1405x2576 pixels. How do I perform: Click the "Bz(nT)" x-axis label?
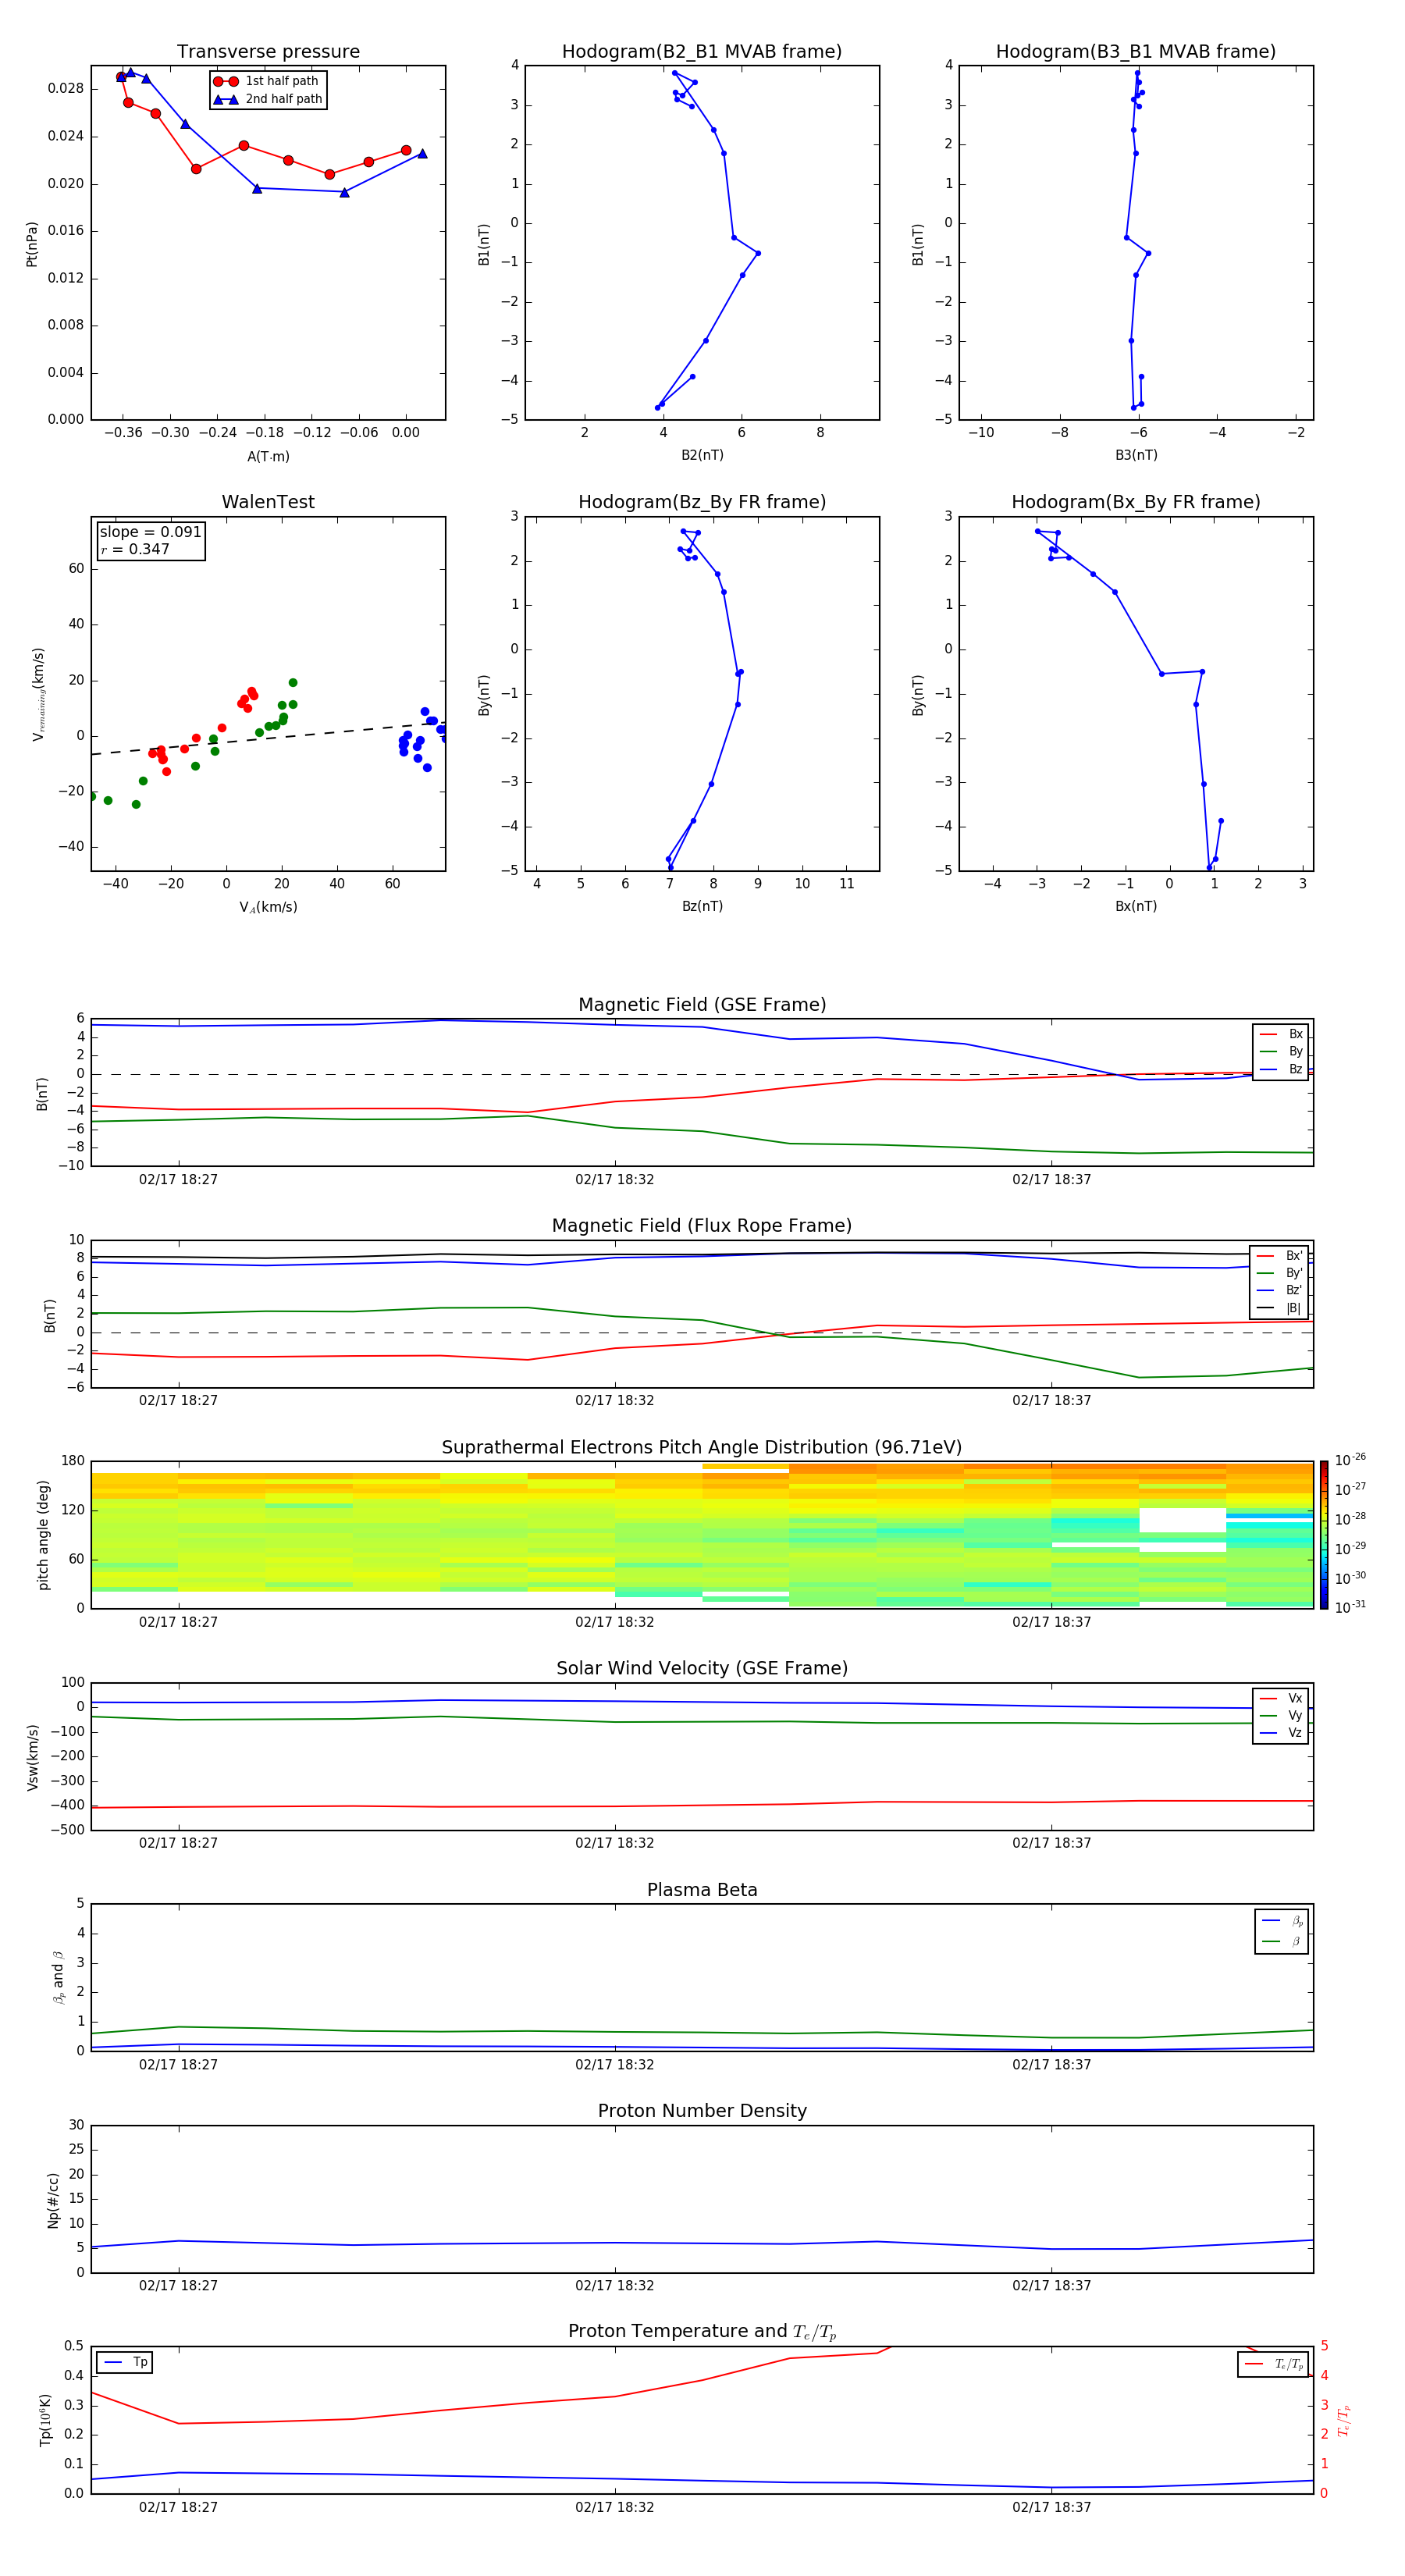(702, 906)
